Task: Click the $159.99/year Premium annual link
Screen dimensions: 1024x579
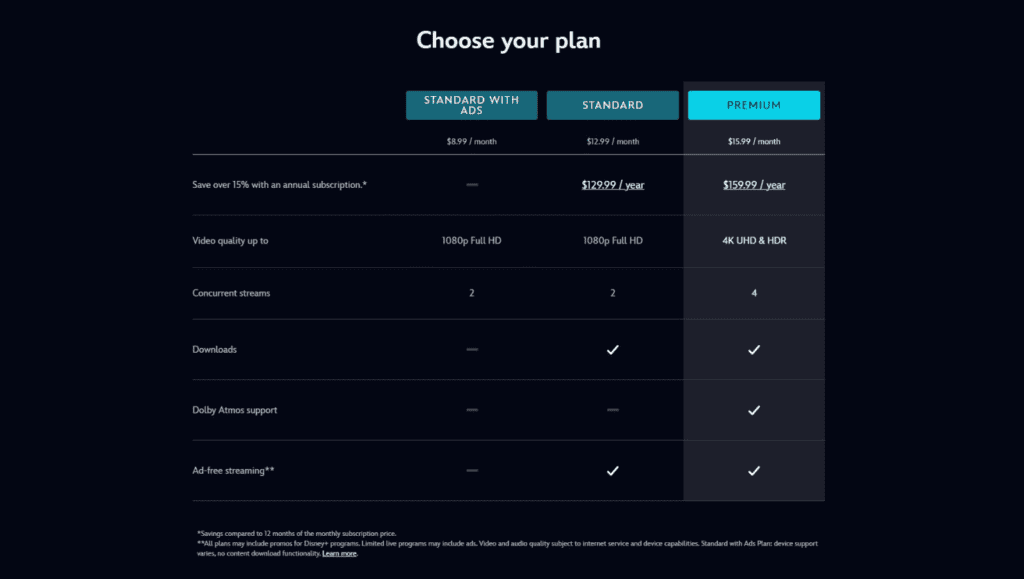Action: pos(754,185)
